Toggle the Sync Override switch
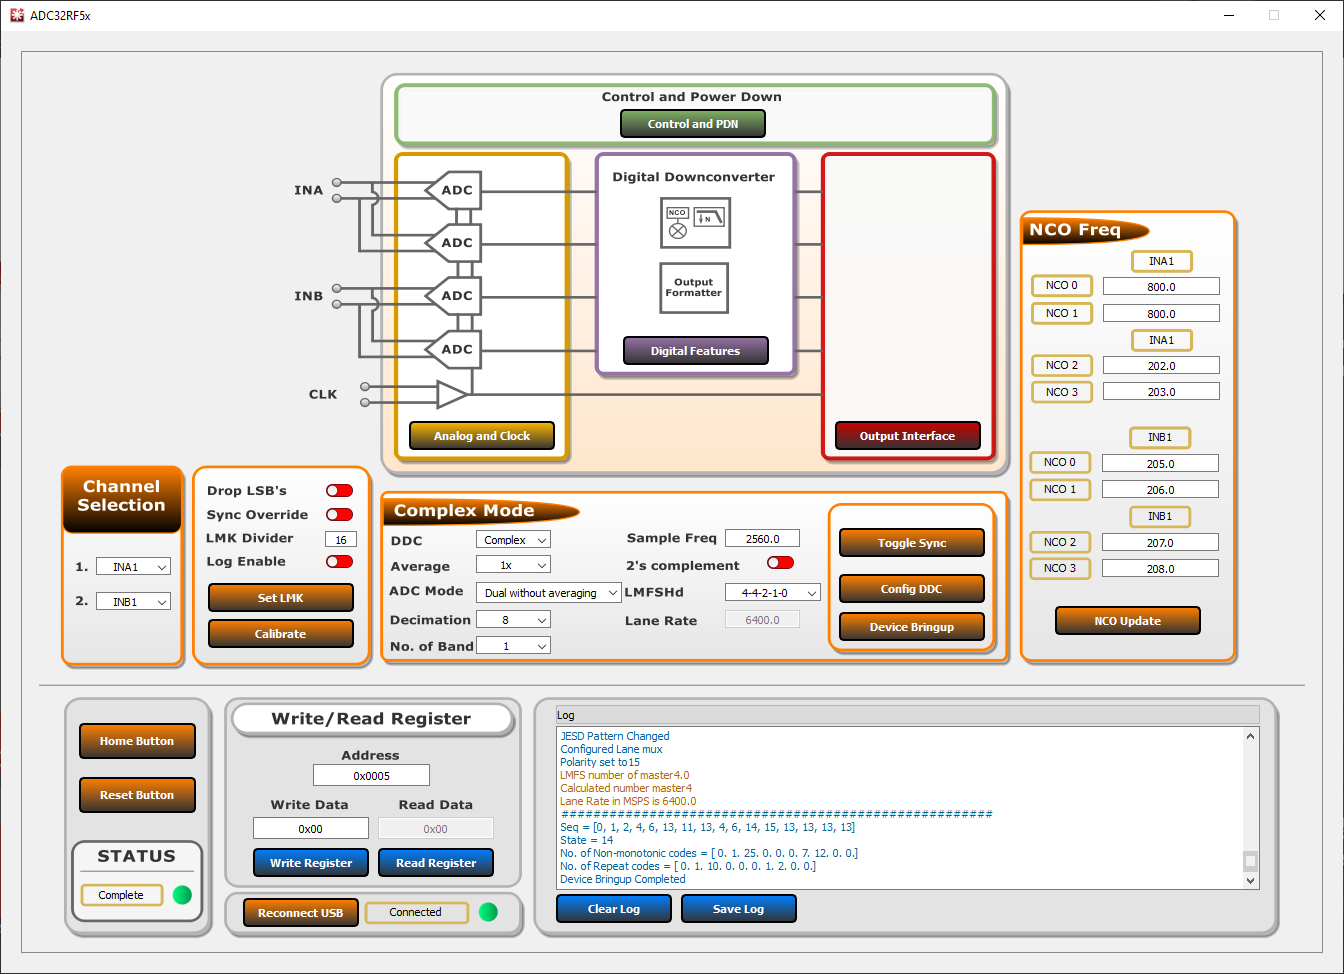 tap(339, 514)
